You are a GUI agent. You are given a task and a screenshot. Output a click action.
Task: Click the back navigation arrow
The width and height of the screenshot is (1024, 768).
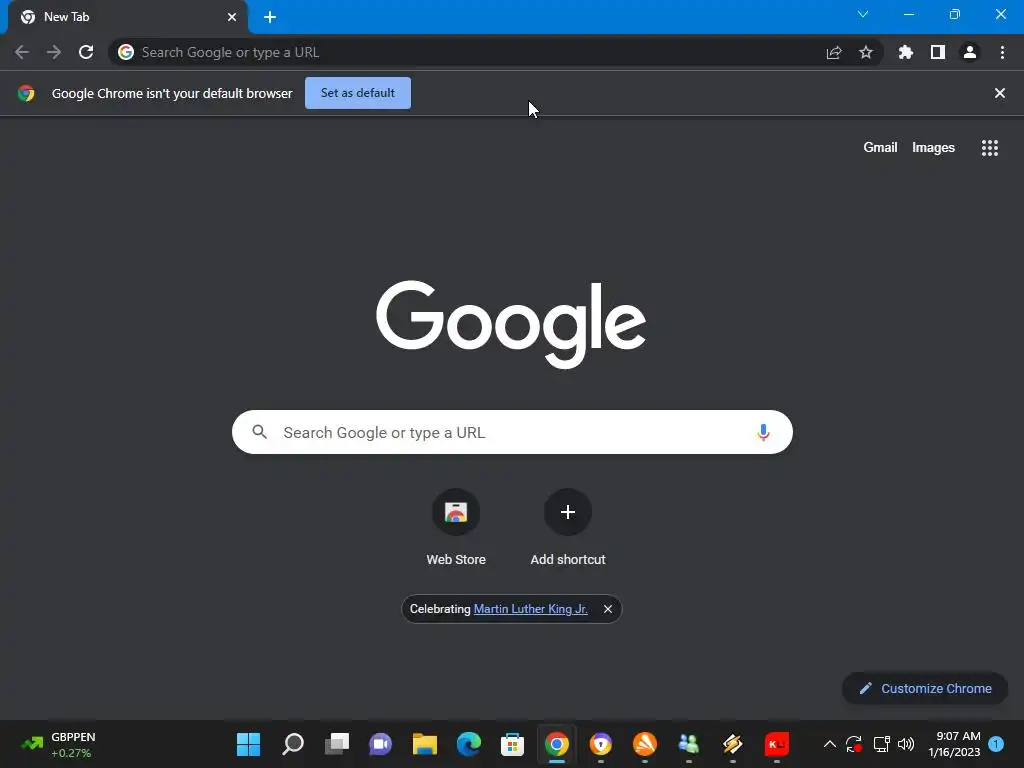[22, 52]
